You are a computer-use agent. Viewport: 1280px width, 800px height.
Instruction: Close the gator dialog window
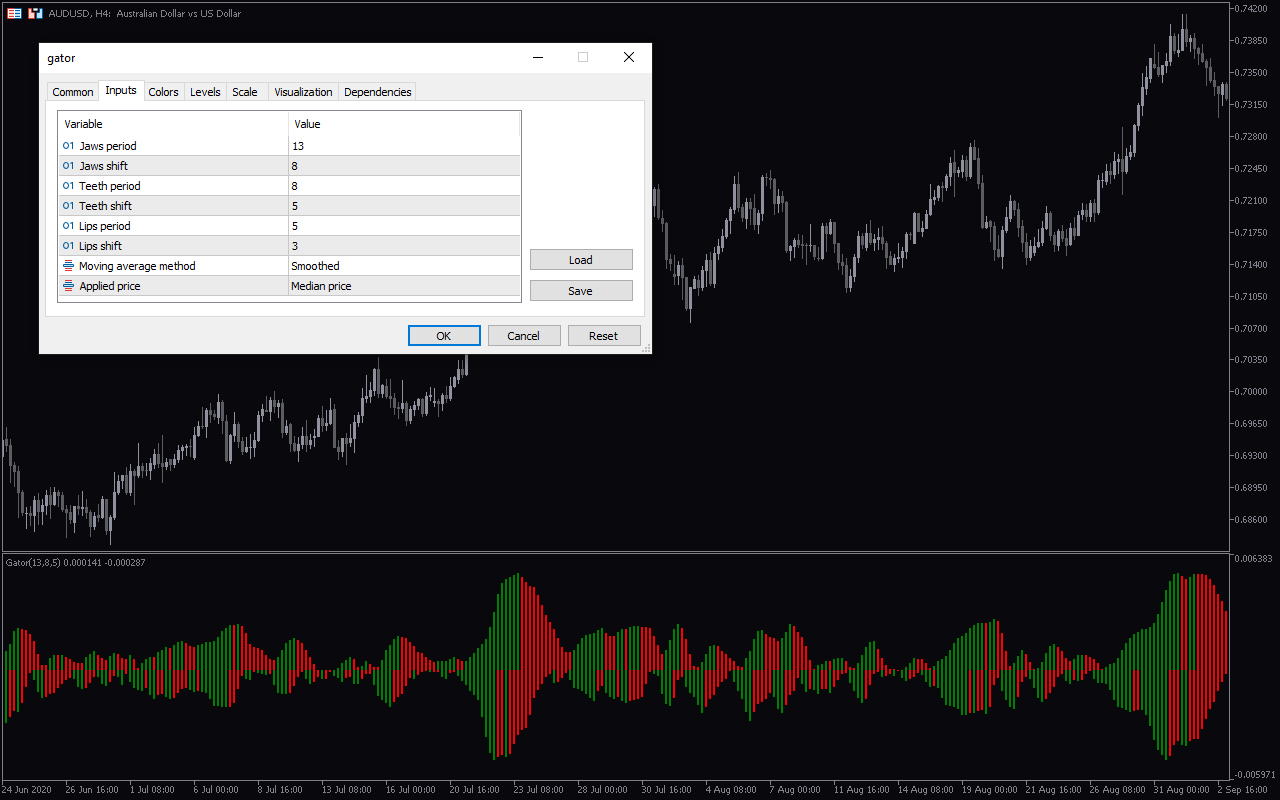[629, 58]
